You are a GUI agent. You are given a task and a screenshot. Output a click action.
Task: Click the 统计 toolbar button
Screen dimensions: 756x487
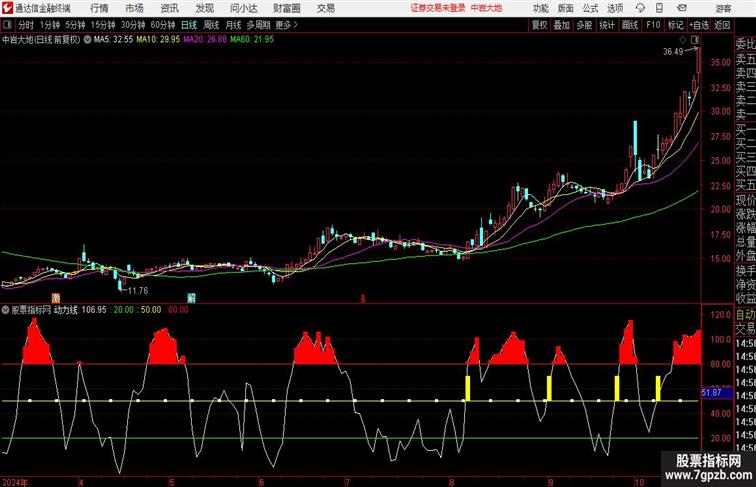point(607,25)
